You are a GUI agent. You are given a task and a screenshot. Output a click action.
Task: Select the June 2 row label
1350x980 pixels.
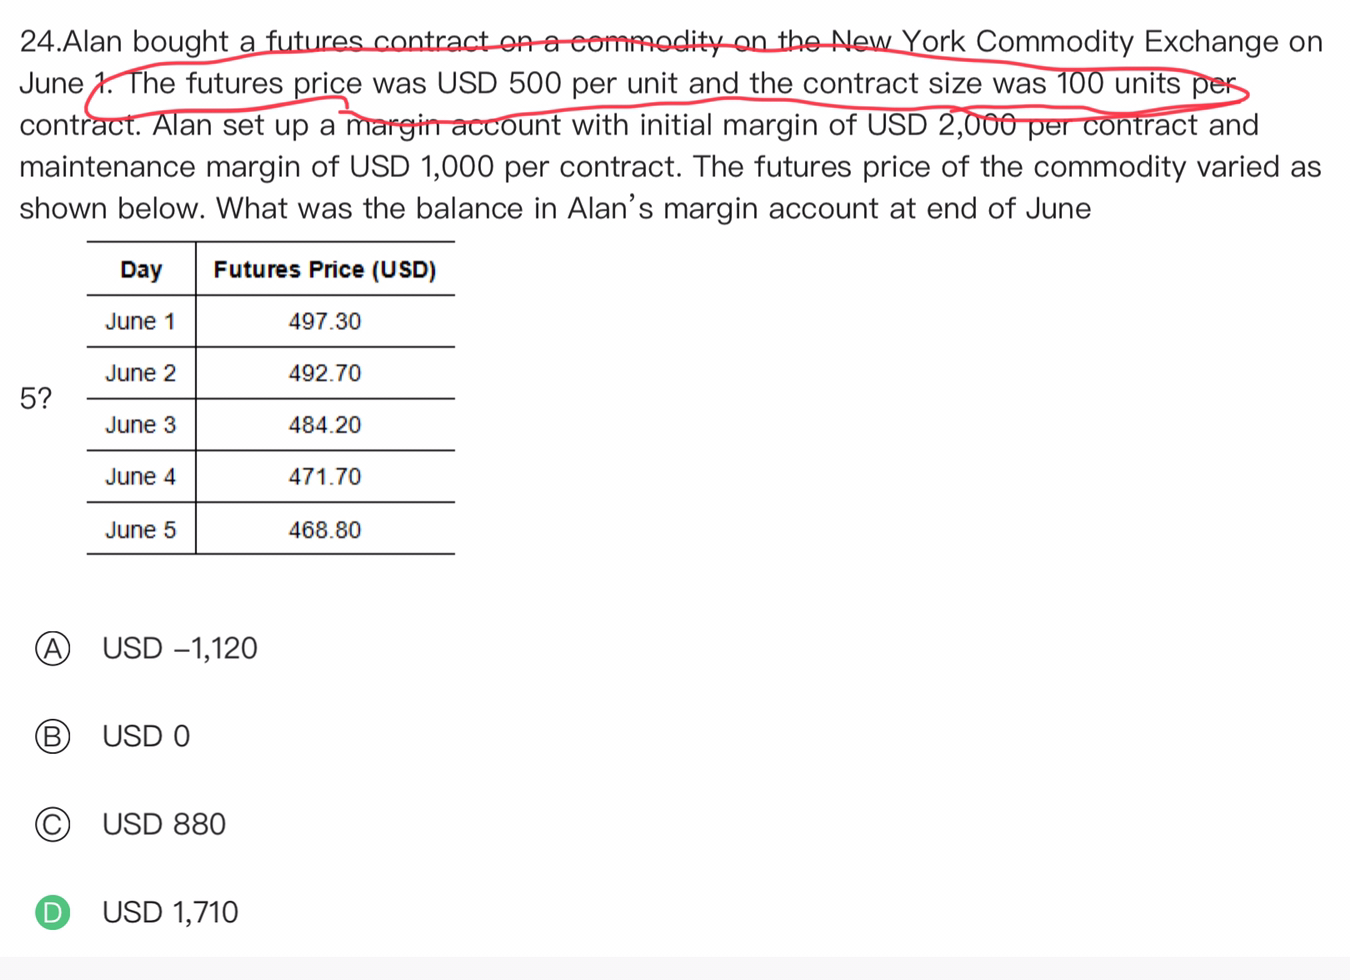pos(141,374)
